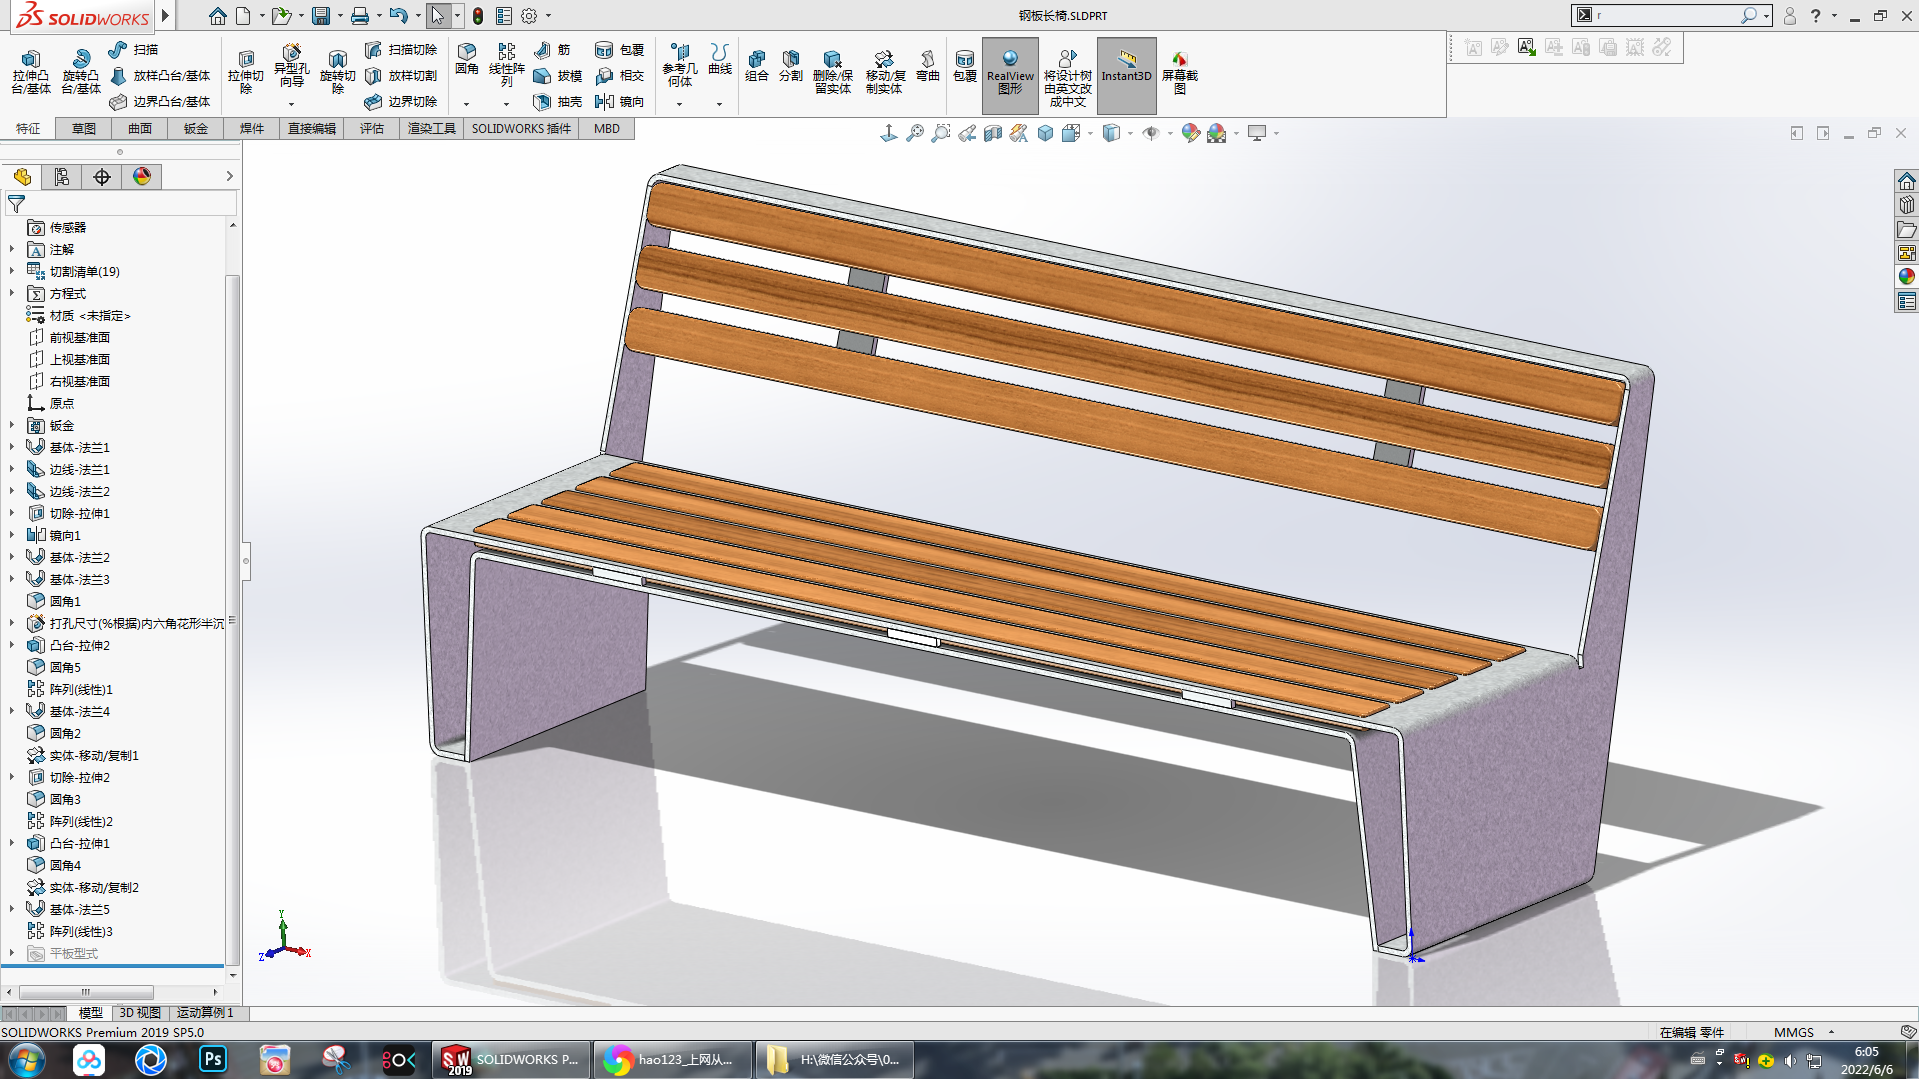Open the 曲面 surfaces ribbon tab

(140, 129)
